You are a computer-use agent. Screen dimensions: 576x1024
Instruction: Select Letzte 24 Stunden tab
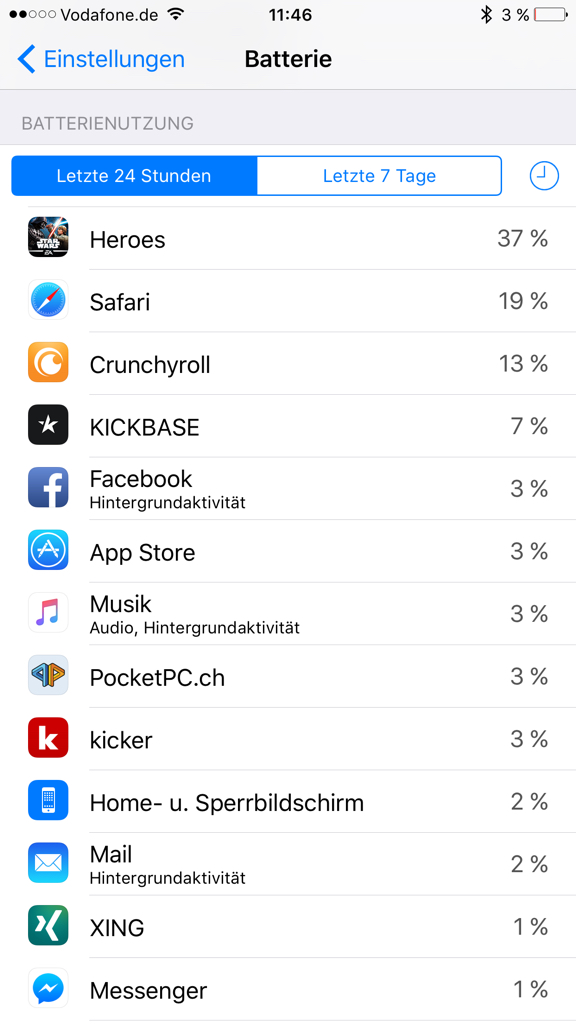[134, 176]
